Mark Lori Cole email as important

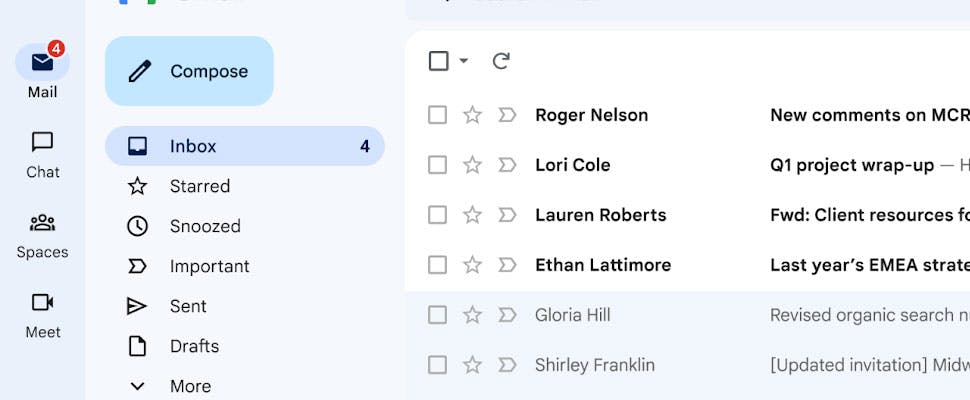[507, 165]
